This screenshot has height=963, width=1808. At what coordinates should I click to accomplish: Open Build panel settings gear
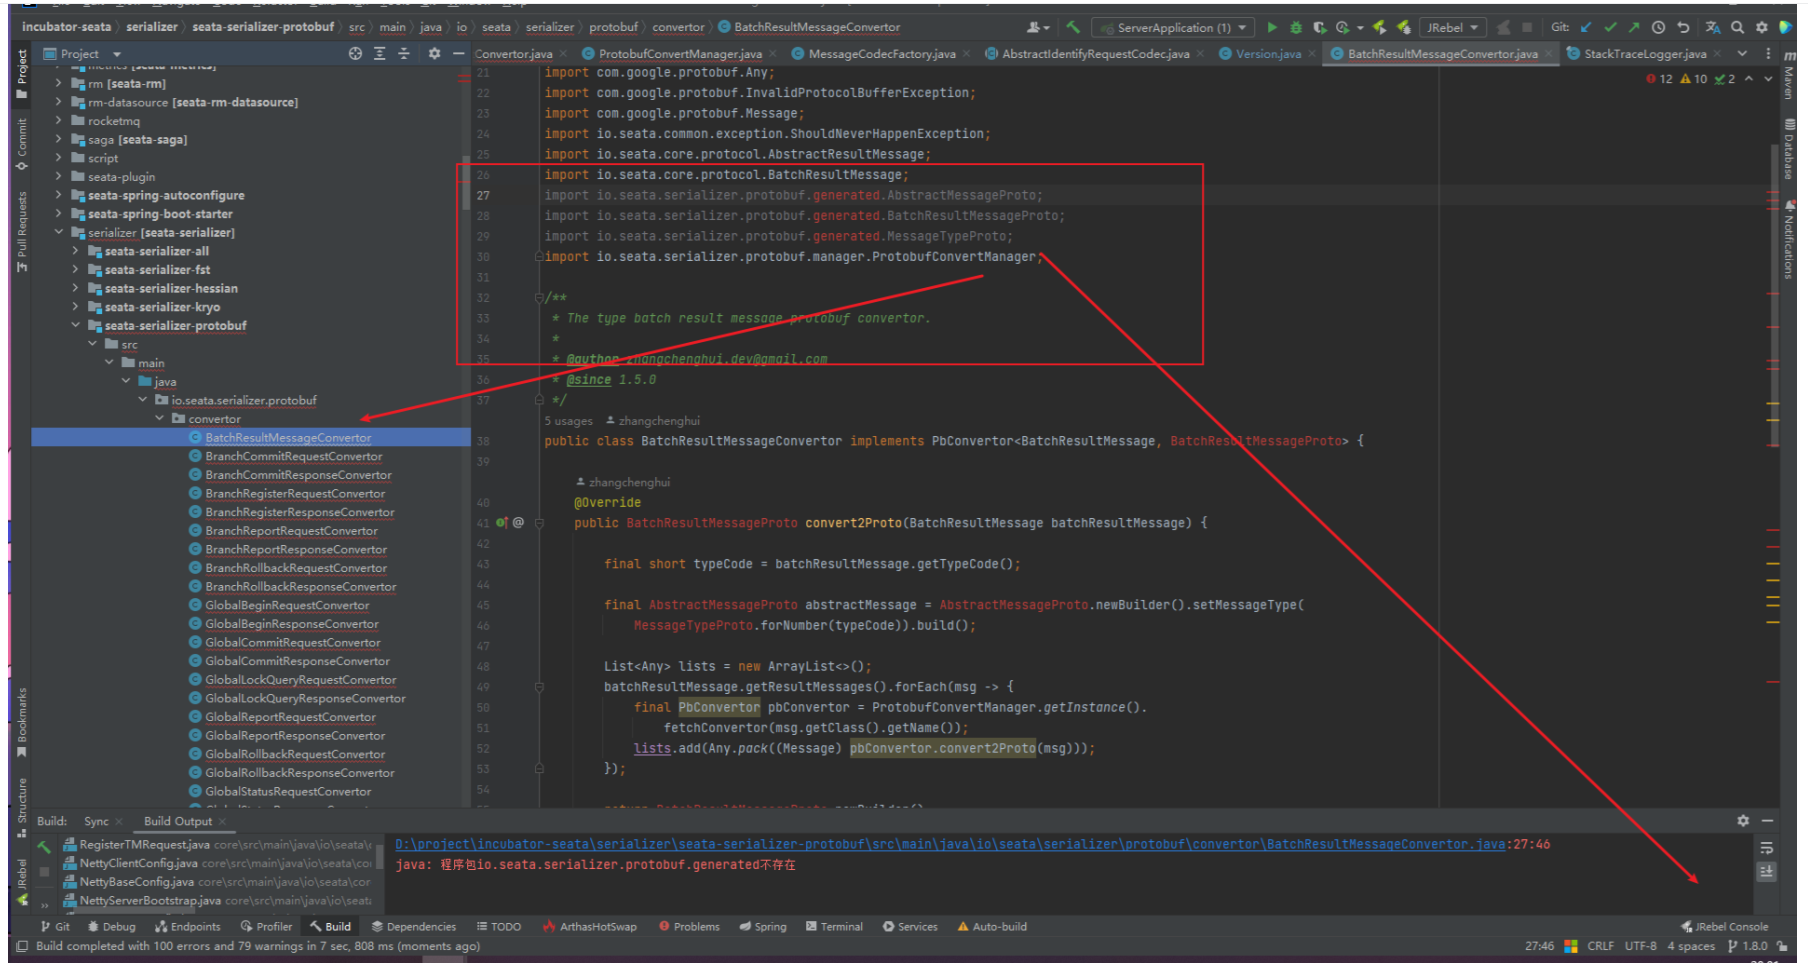[x=1743, y=821]
